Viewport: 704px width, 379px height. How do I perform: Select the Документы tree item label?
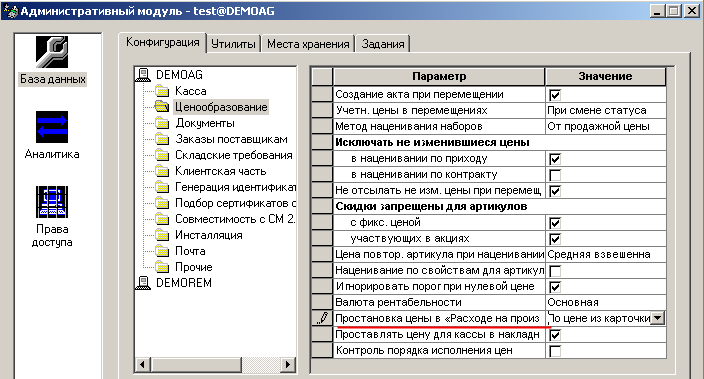coord(205,123)
